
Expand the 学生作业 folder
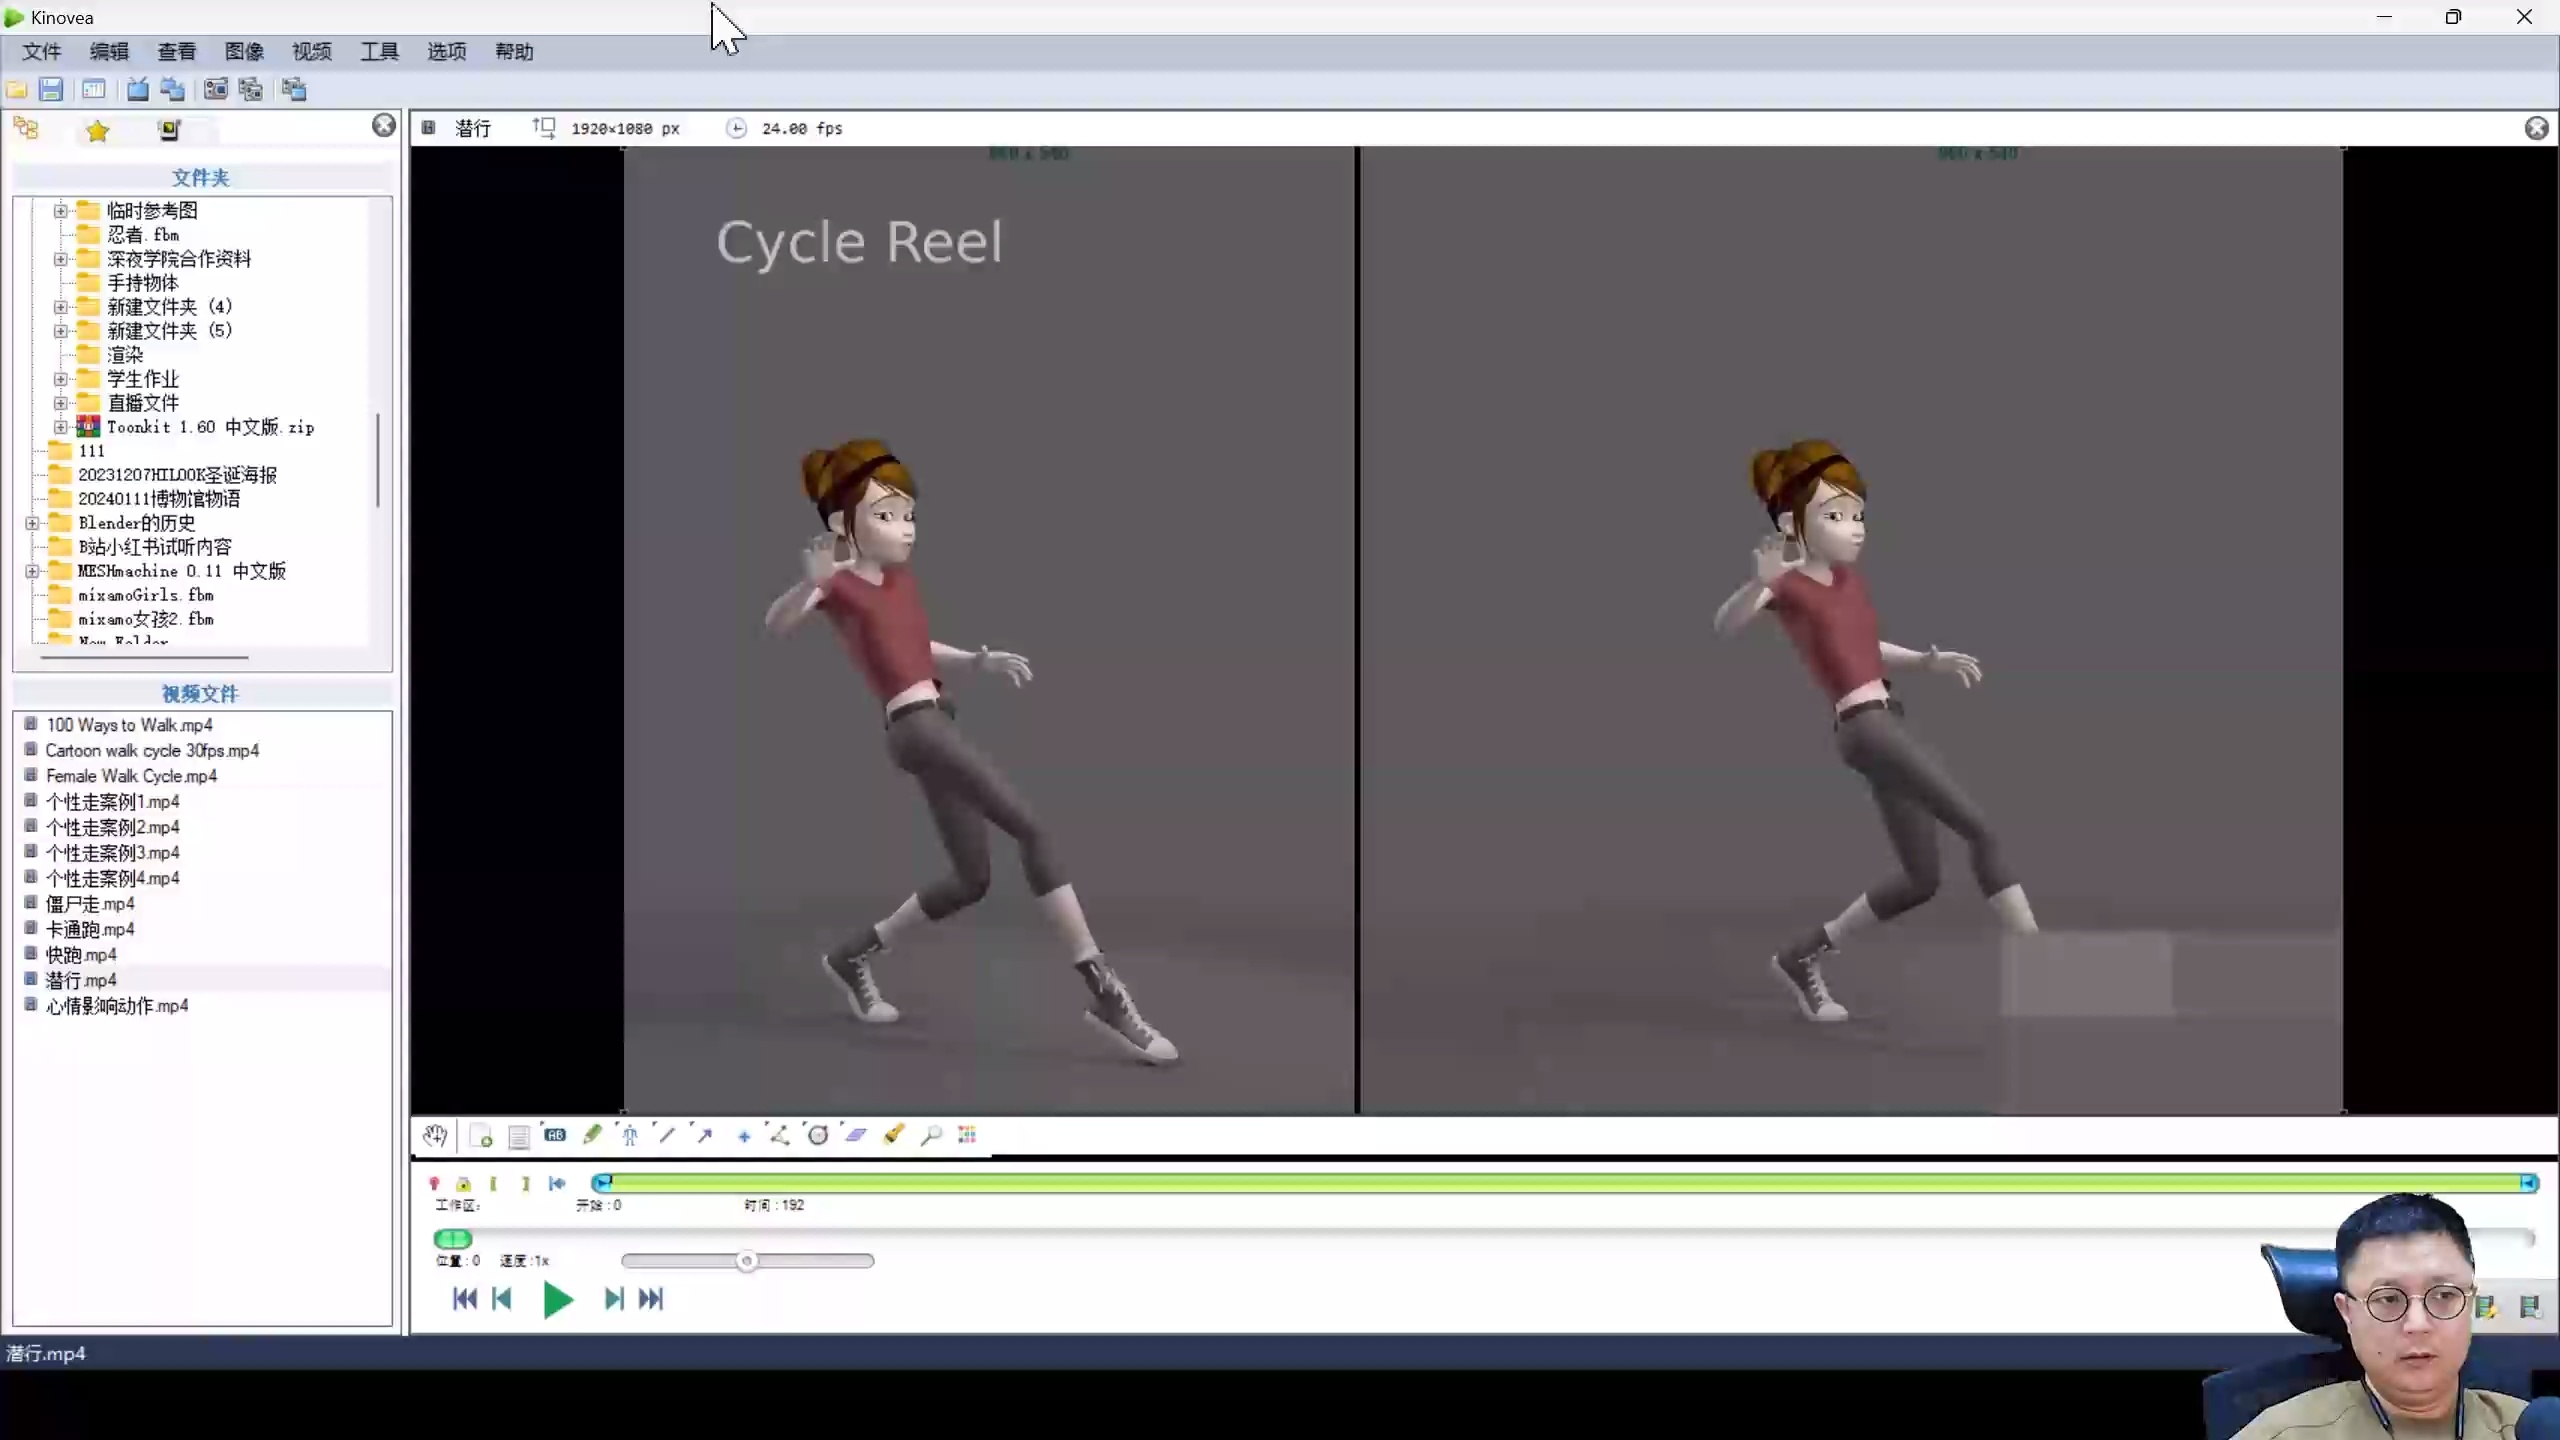pyautogui.click(x=60, y=379)
